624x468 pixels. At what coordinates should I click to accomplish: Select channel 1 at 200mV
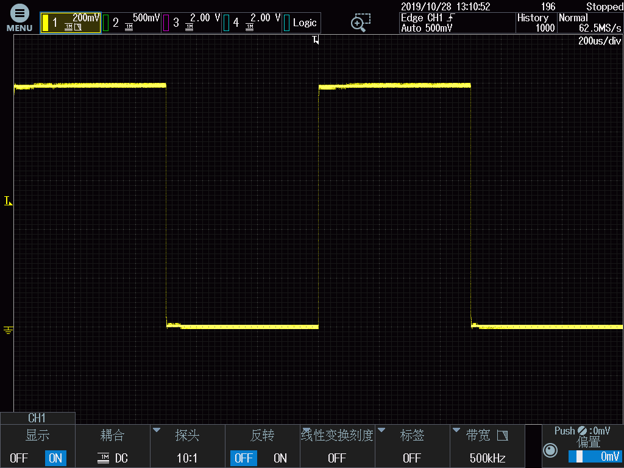[x=72, y=21]
